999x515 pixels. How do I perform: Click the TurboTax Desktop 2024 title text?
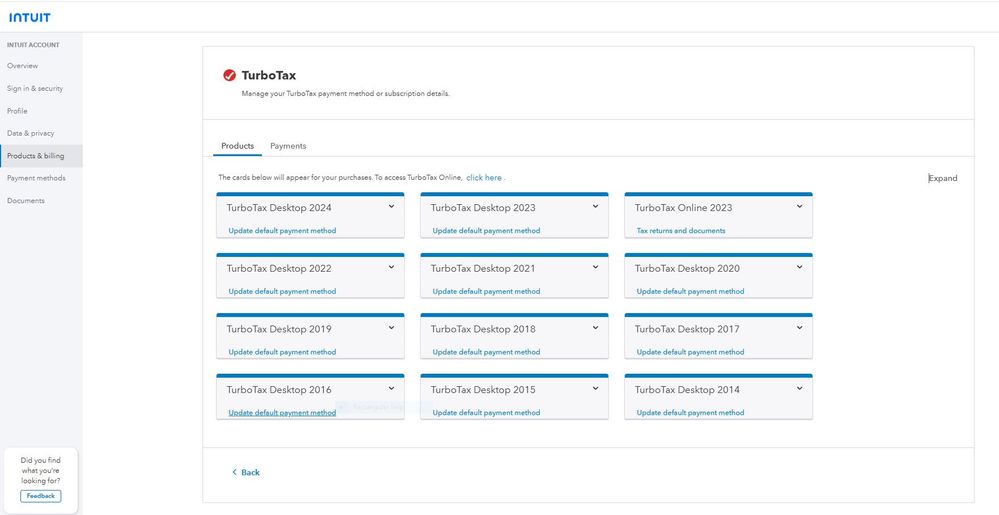coord(279,208)
